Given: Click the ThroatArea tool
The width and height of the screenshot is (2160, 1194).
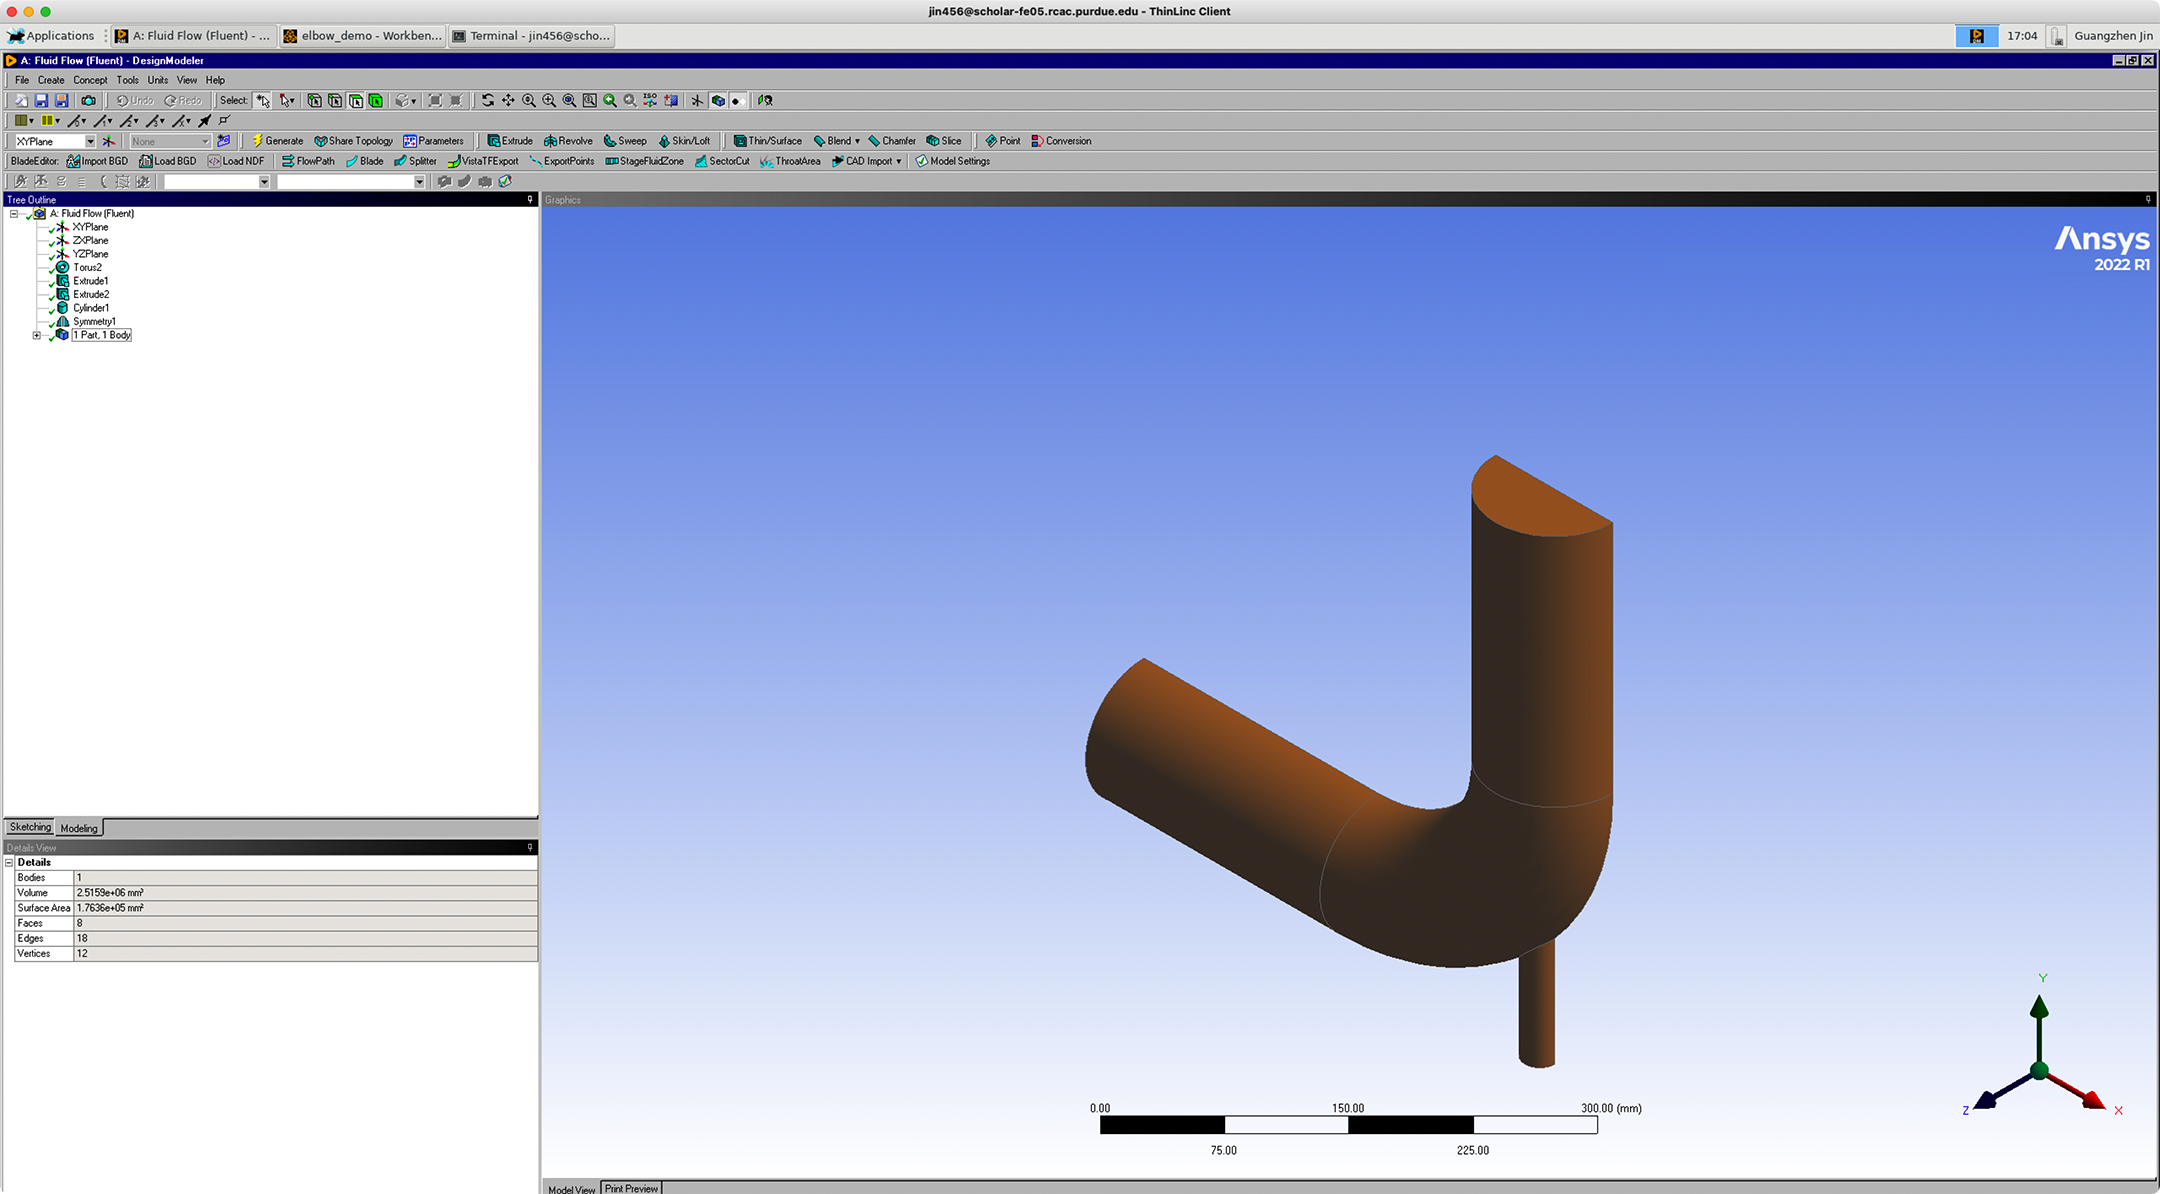Looking at the screenshot, I should (790, 161).
